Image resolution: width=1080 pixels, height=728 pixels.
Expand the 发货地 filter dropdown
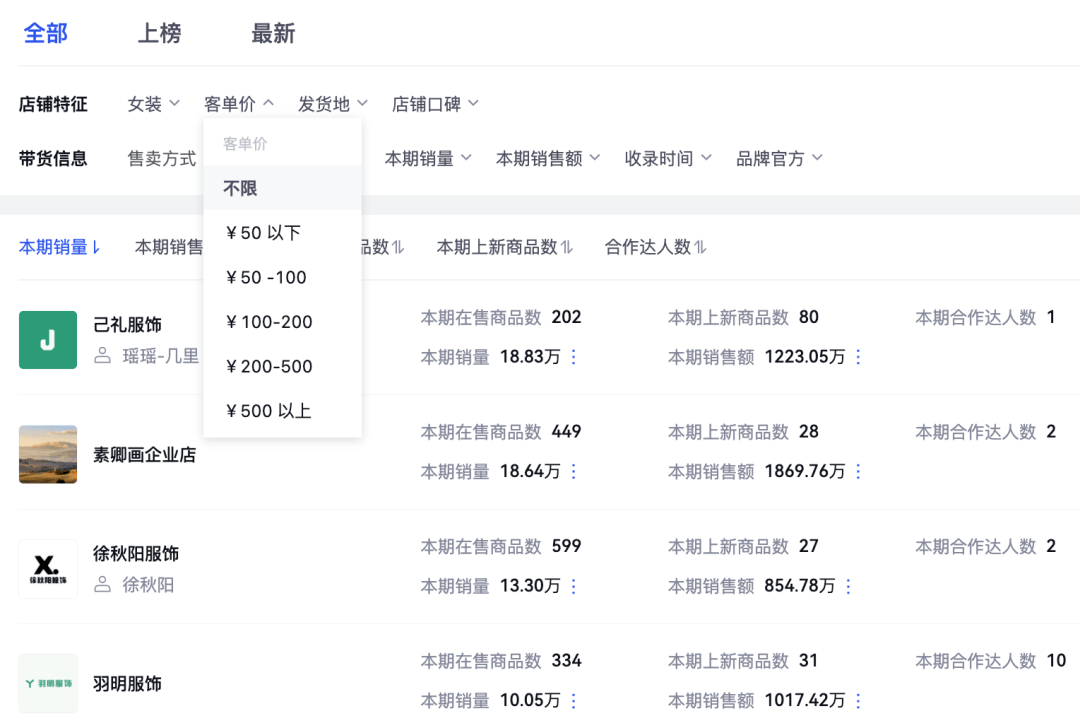click(x=333, y=104)
